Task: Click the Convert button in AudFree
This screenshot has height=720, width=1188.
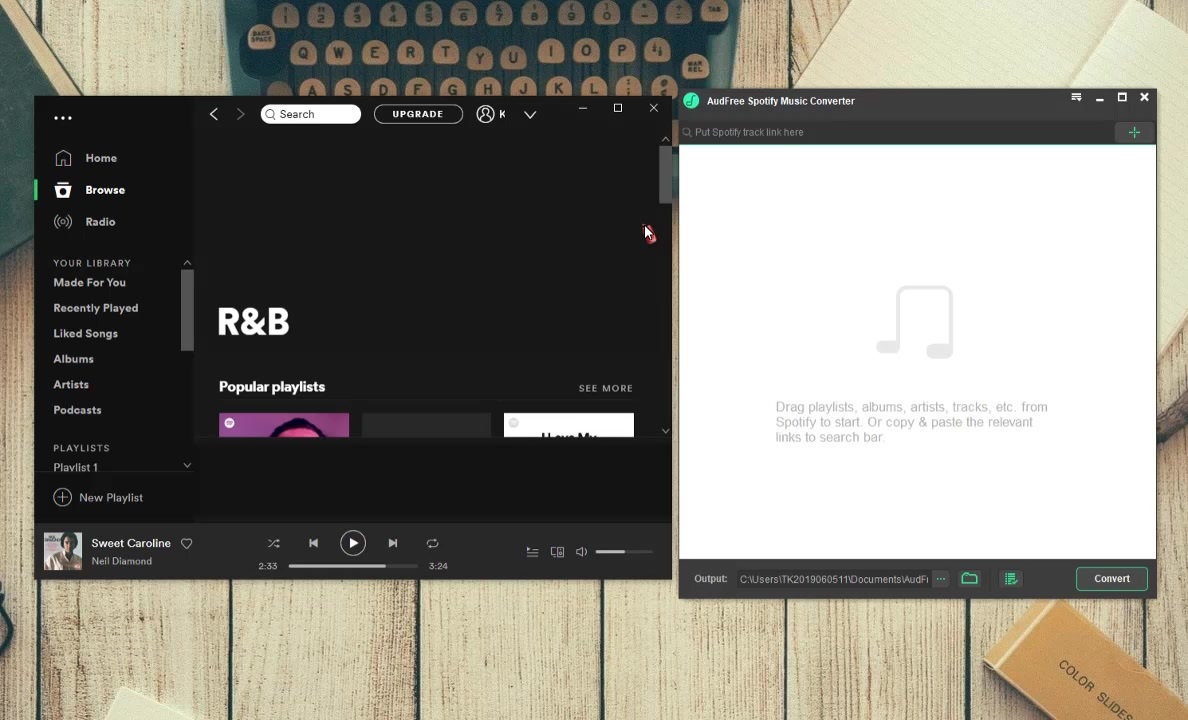Action: pos(1112,578)
